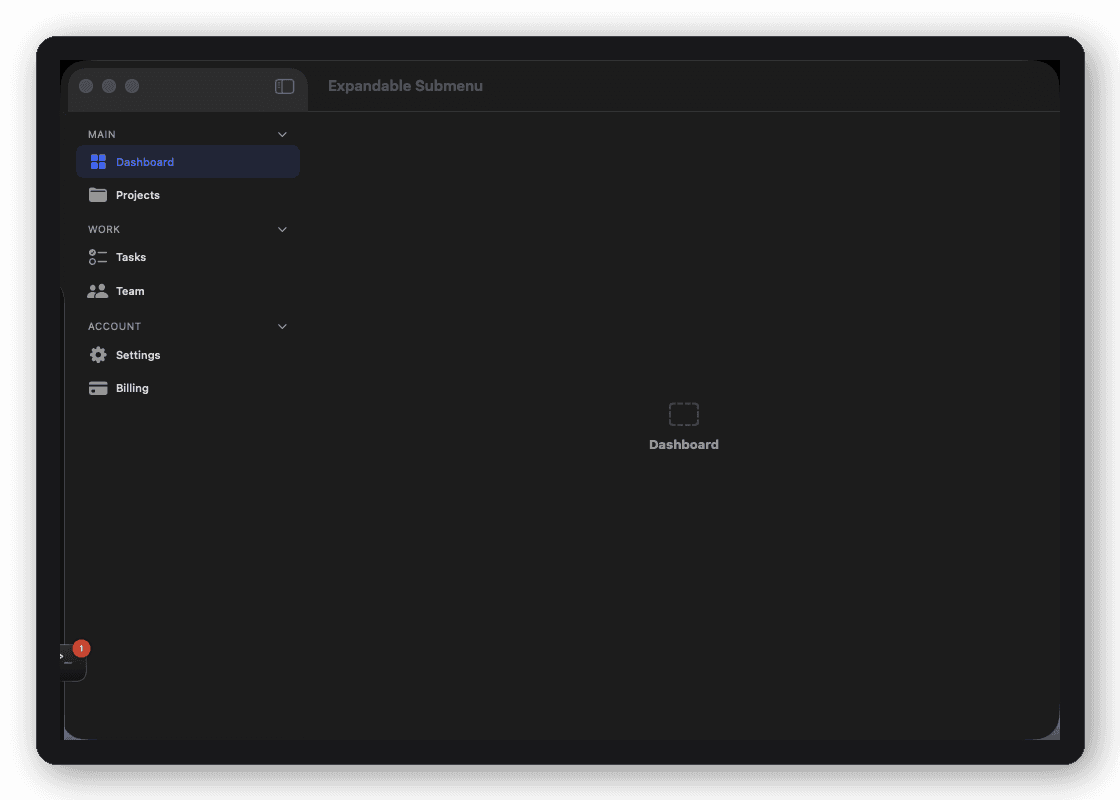Click the minimize window button
The height and width of the screenshot is (800, 1120).
pos(109,86)
